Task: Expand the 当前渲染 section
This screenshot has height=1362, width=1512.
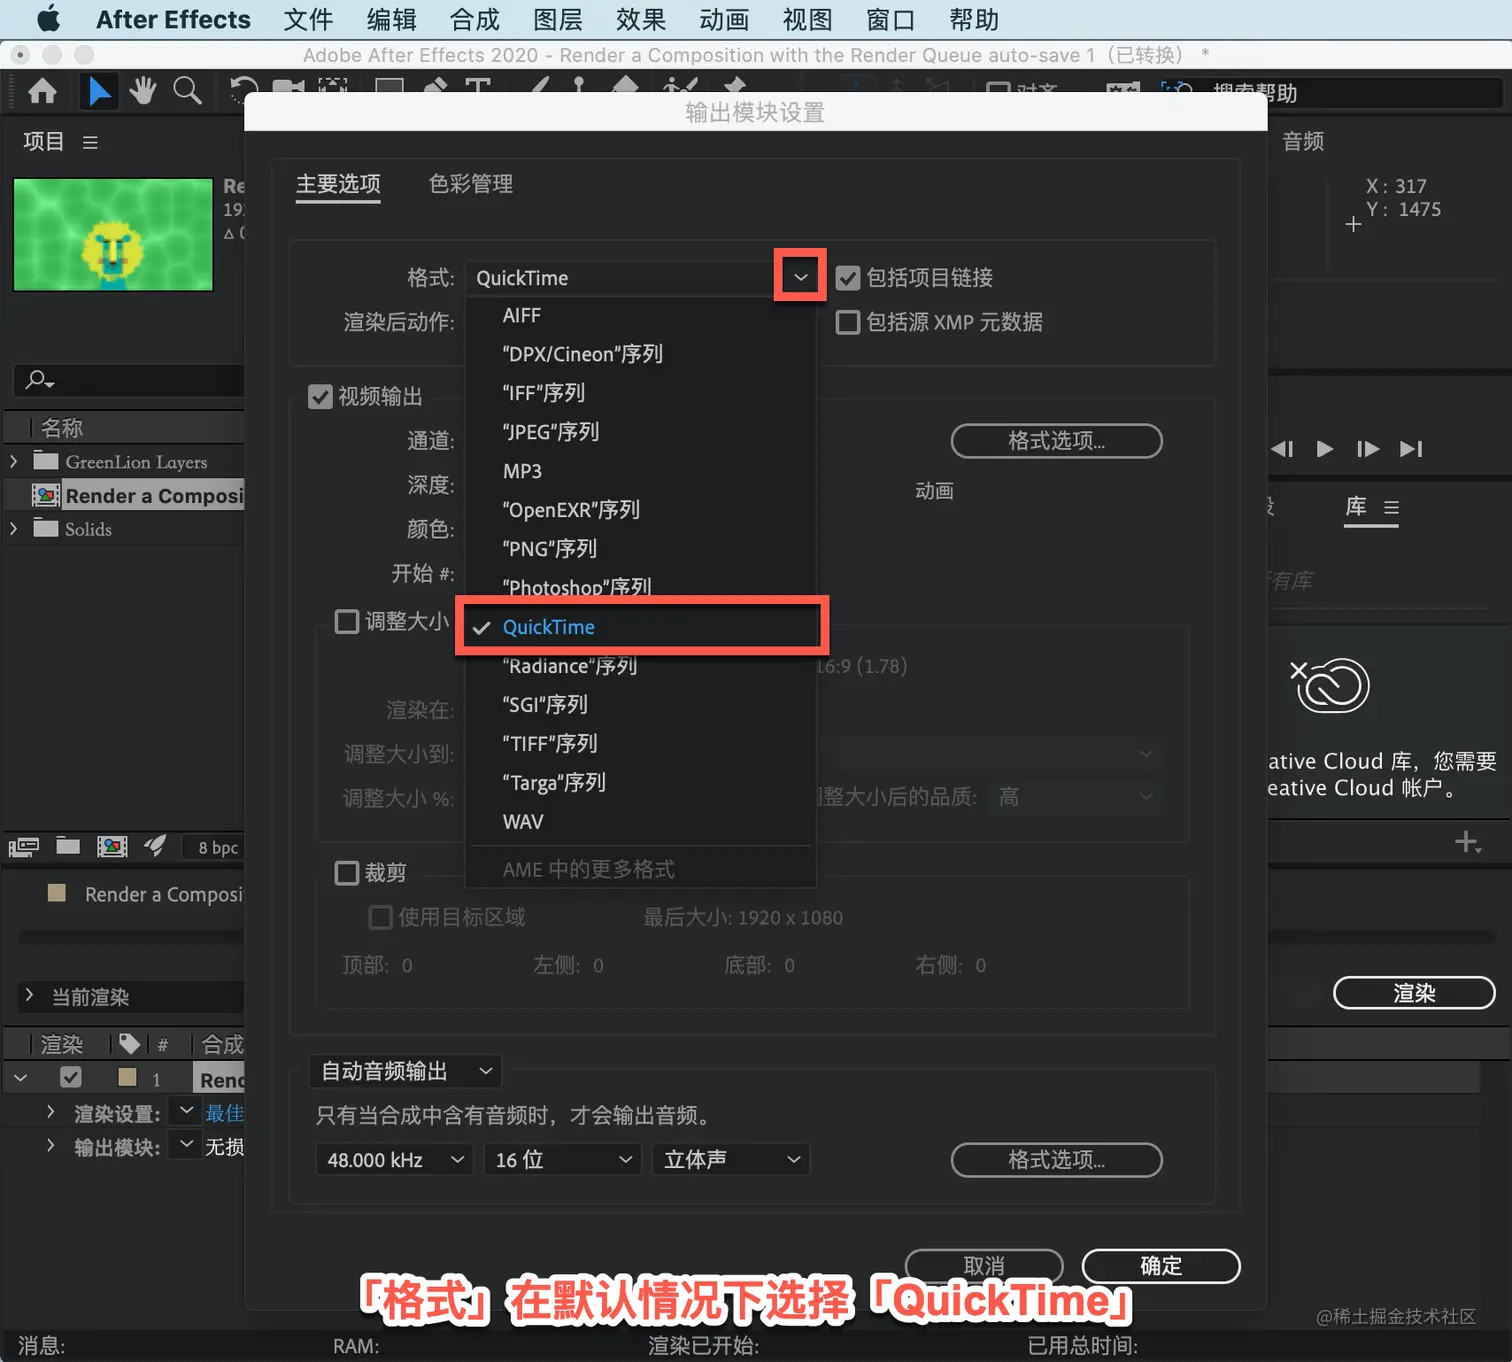Action: pyautogui.click(x=29, y=996)
